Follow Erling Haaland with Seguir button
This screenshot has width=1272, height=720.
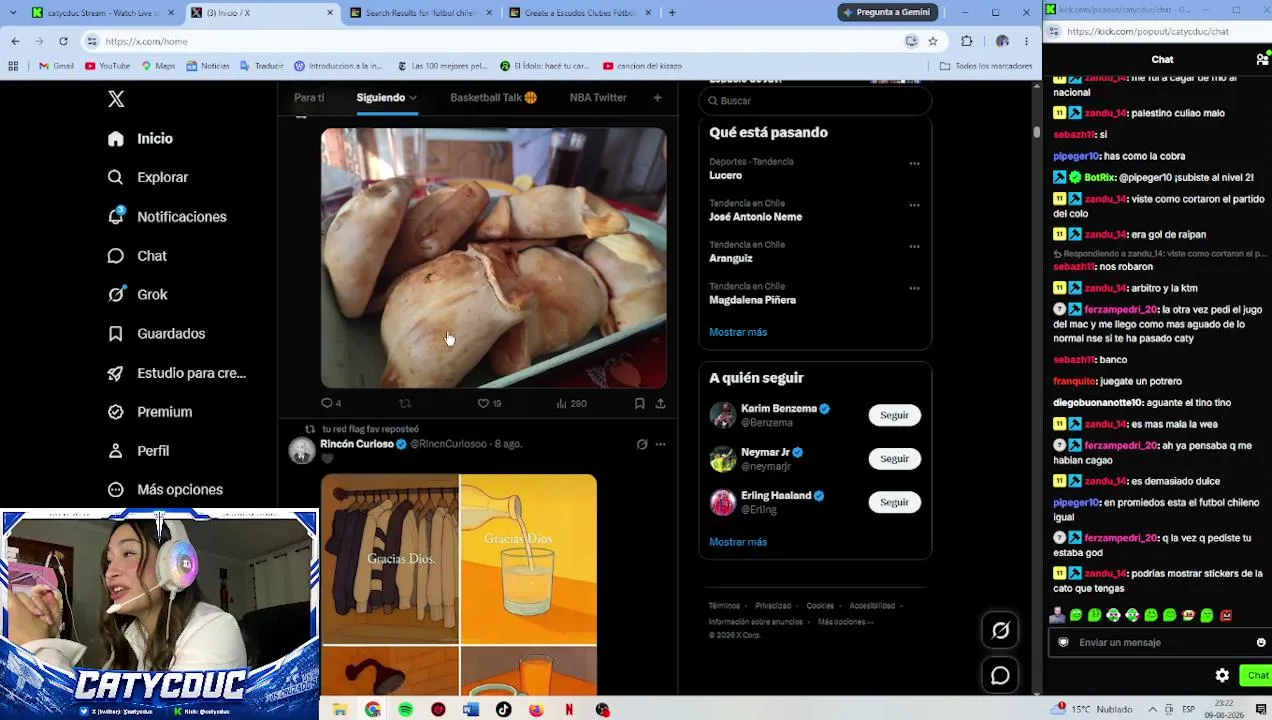click(x=894, y=502)
